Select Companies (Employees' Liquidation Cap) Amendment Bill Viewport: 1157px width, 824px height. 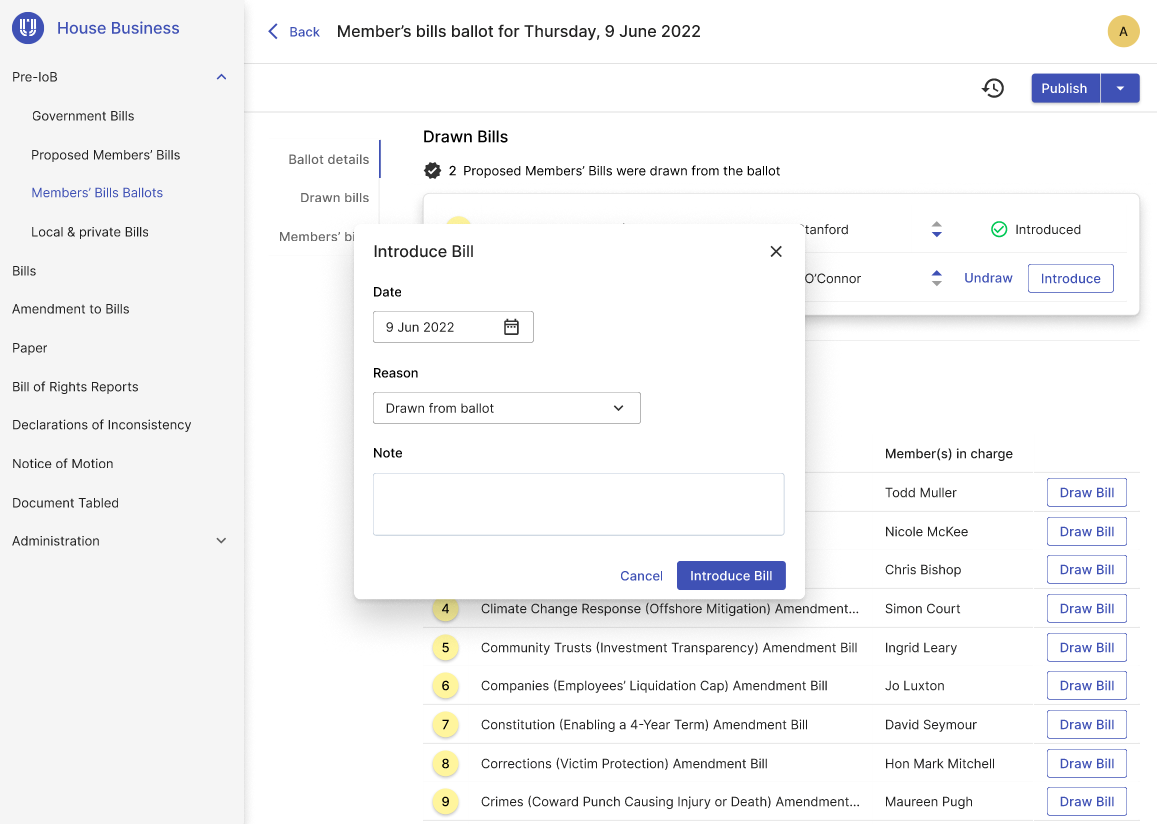[654, 686]
